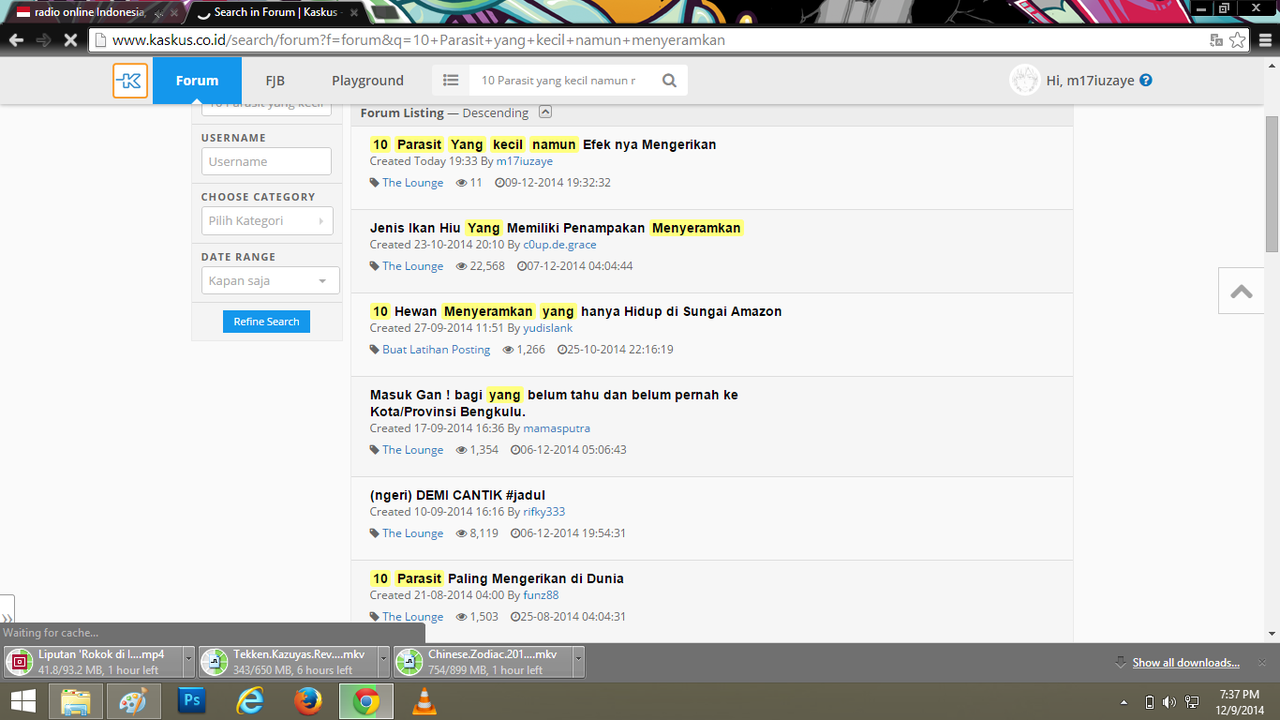
Task: Click Hi, m17iuzaye user greeting
Action: [1090, 80]
